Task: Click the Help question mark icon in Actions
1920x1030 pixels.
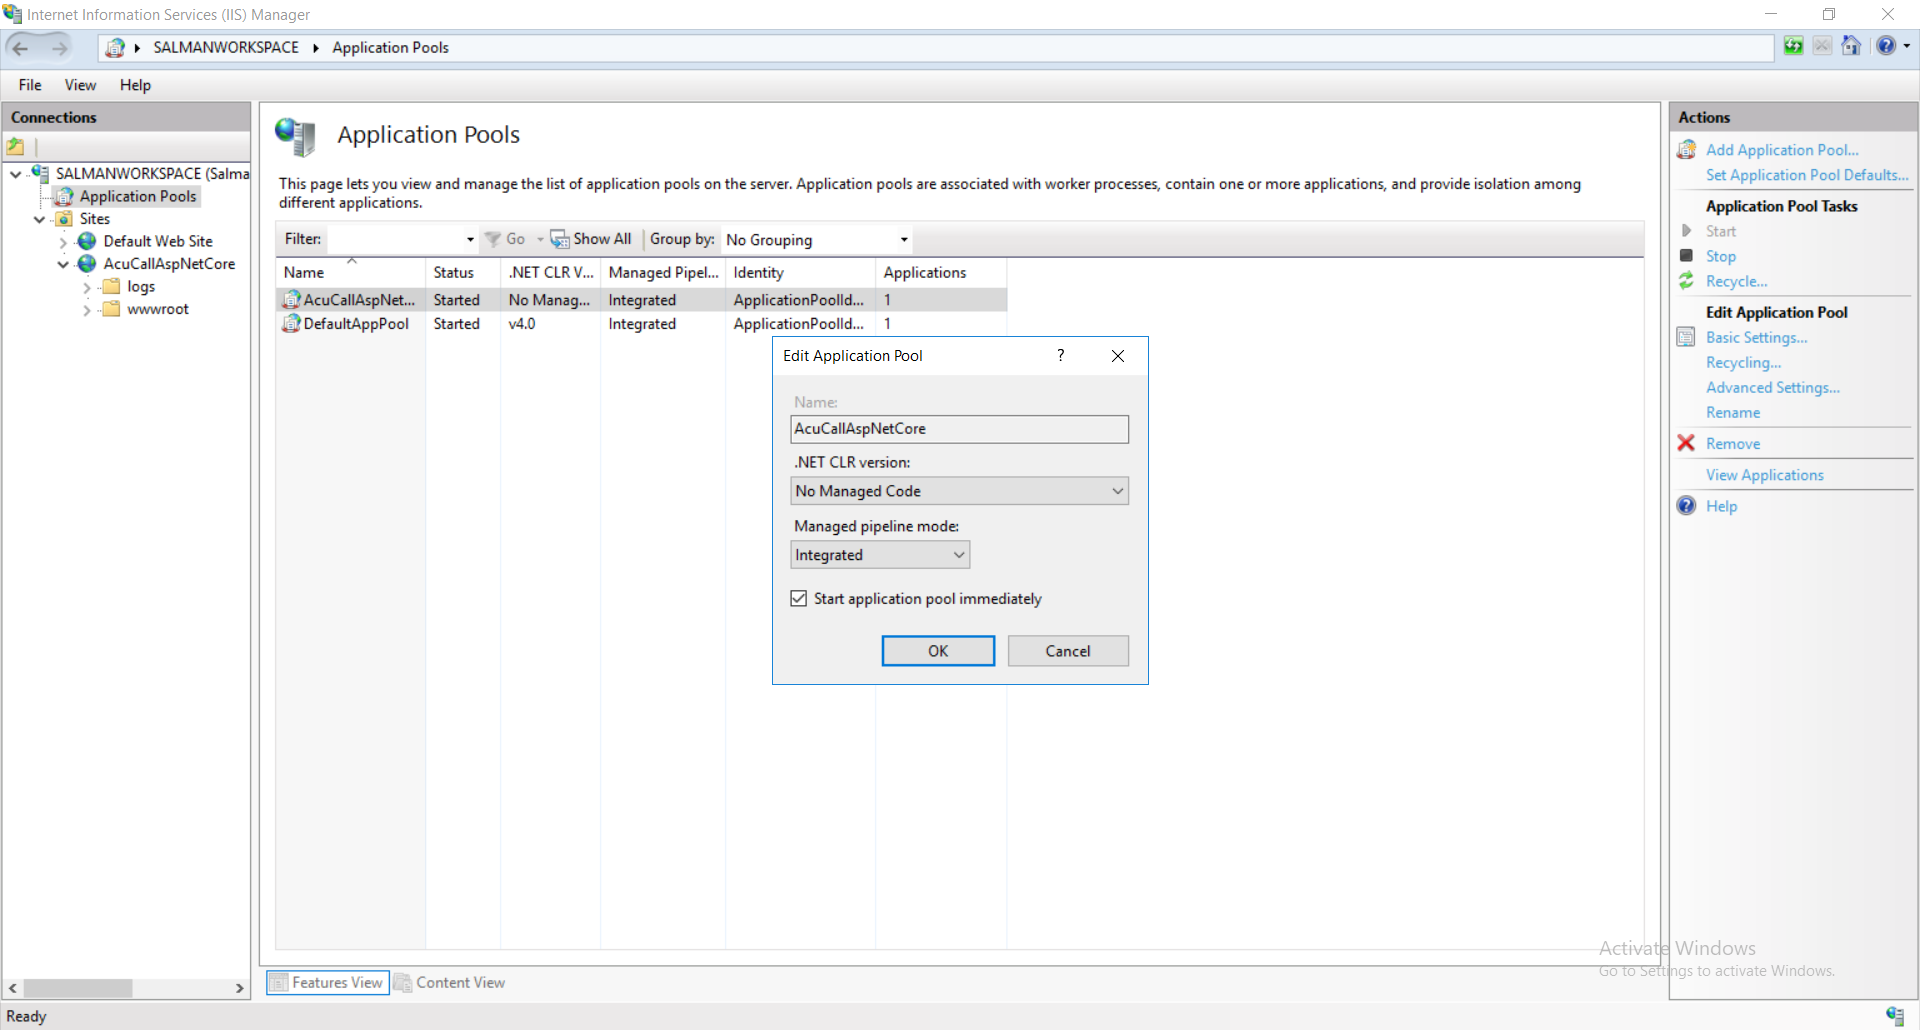Action: [x=1686, y=506]
